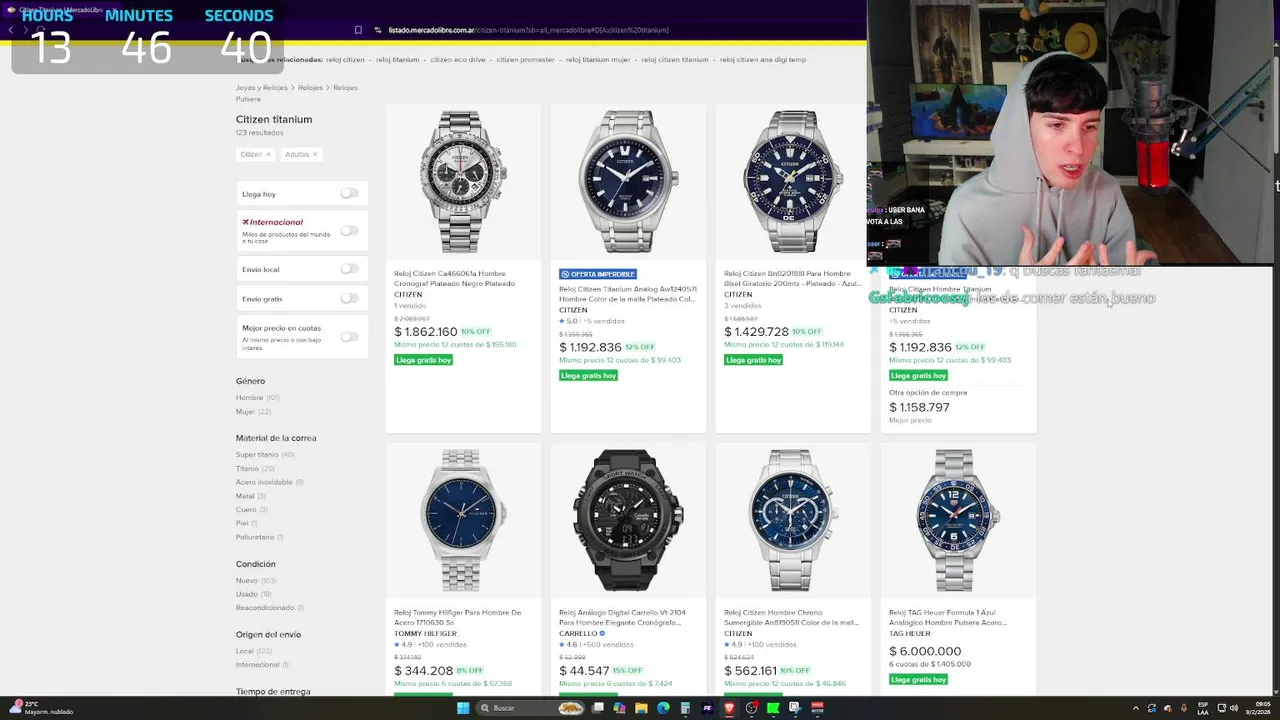
Task: Show hidden system tray icons
Action: tap(1135, 708)
